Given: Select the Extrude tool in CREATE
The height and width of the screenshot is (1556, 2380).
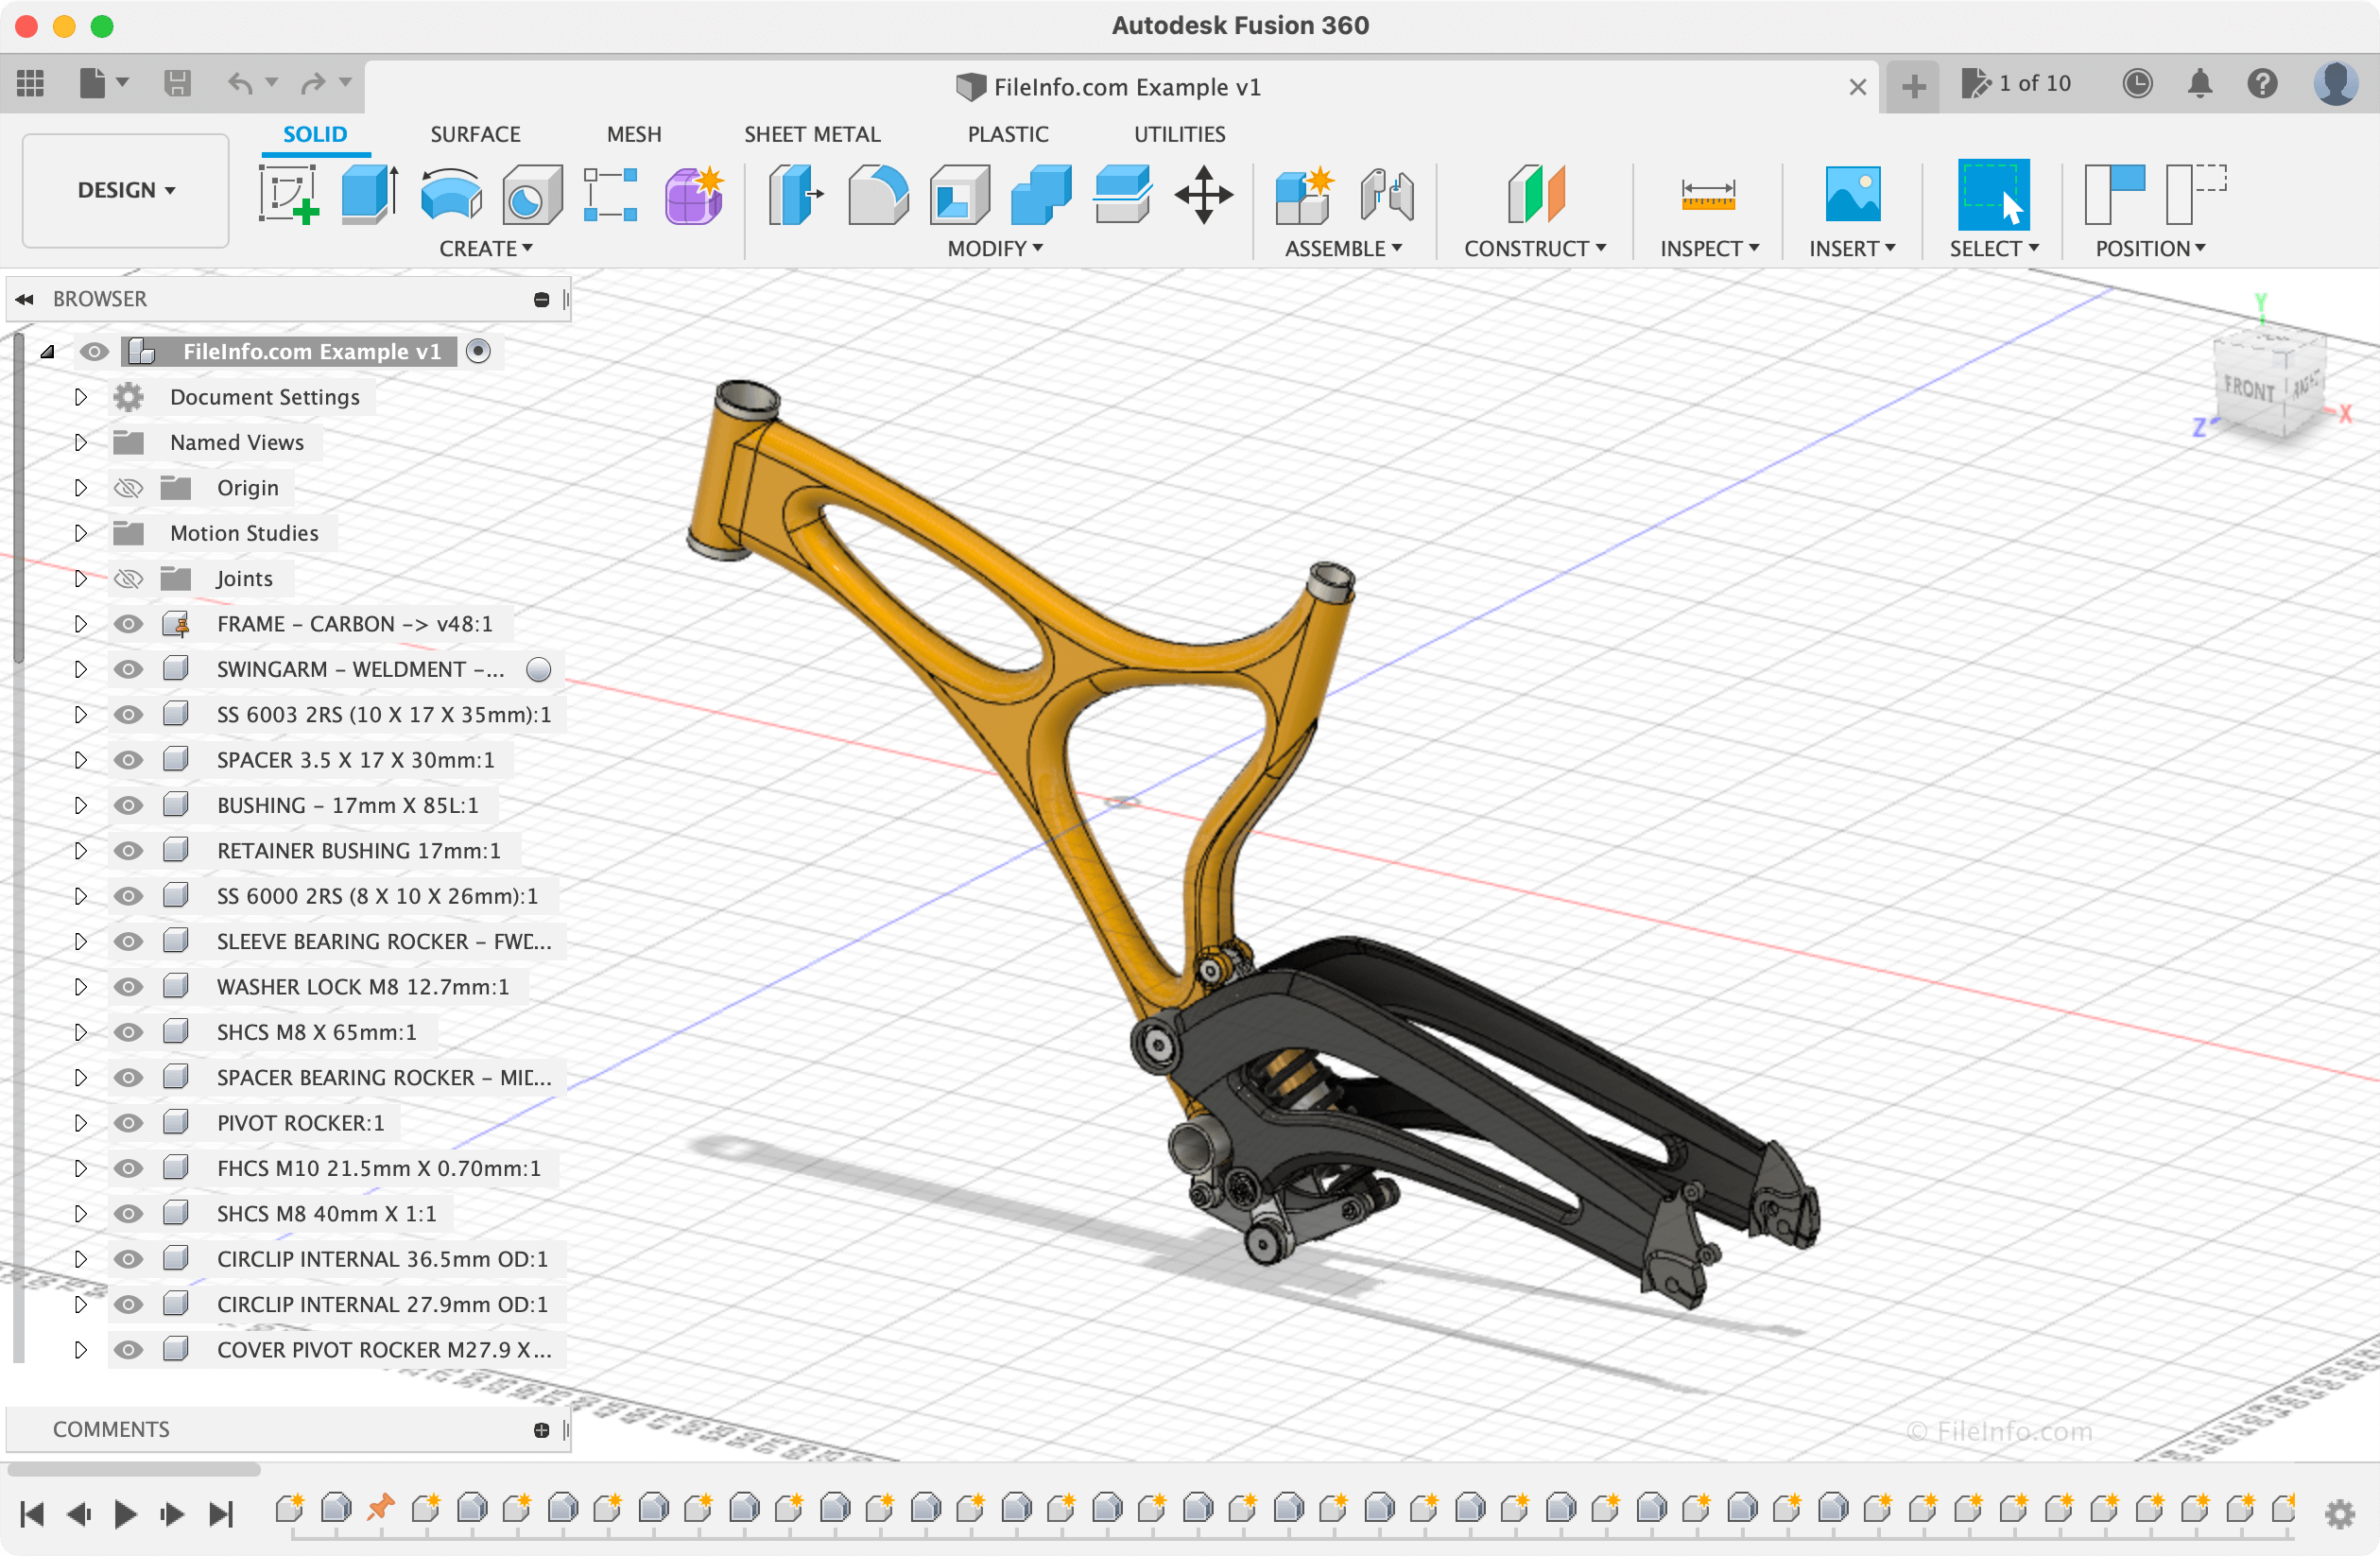Looking at the screenshot, I should (x=373, y=193).
